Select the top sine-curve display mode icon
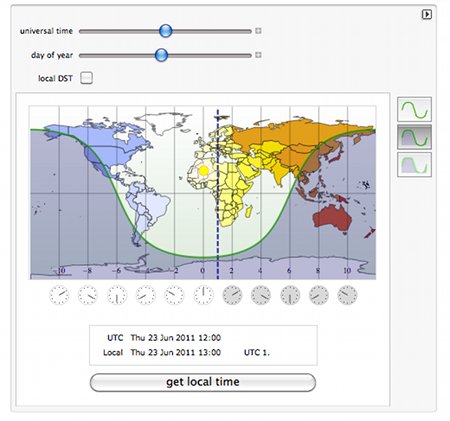 tap(414, 109)
